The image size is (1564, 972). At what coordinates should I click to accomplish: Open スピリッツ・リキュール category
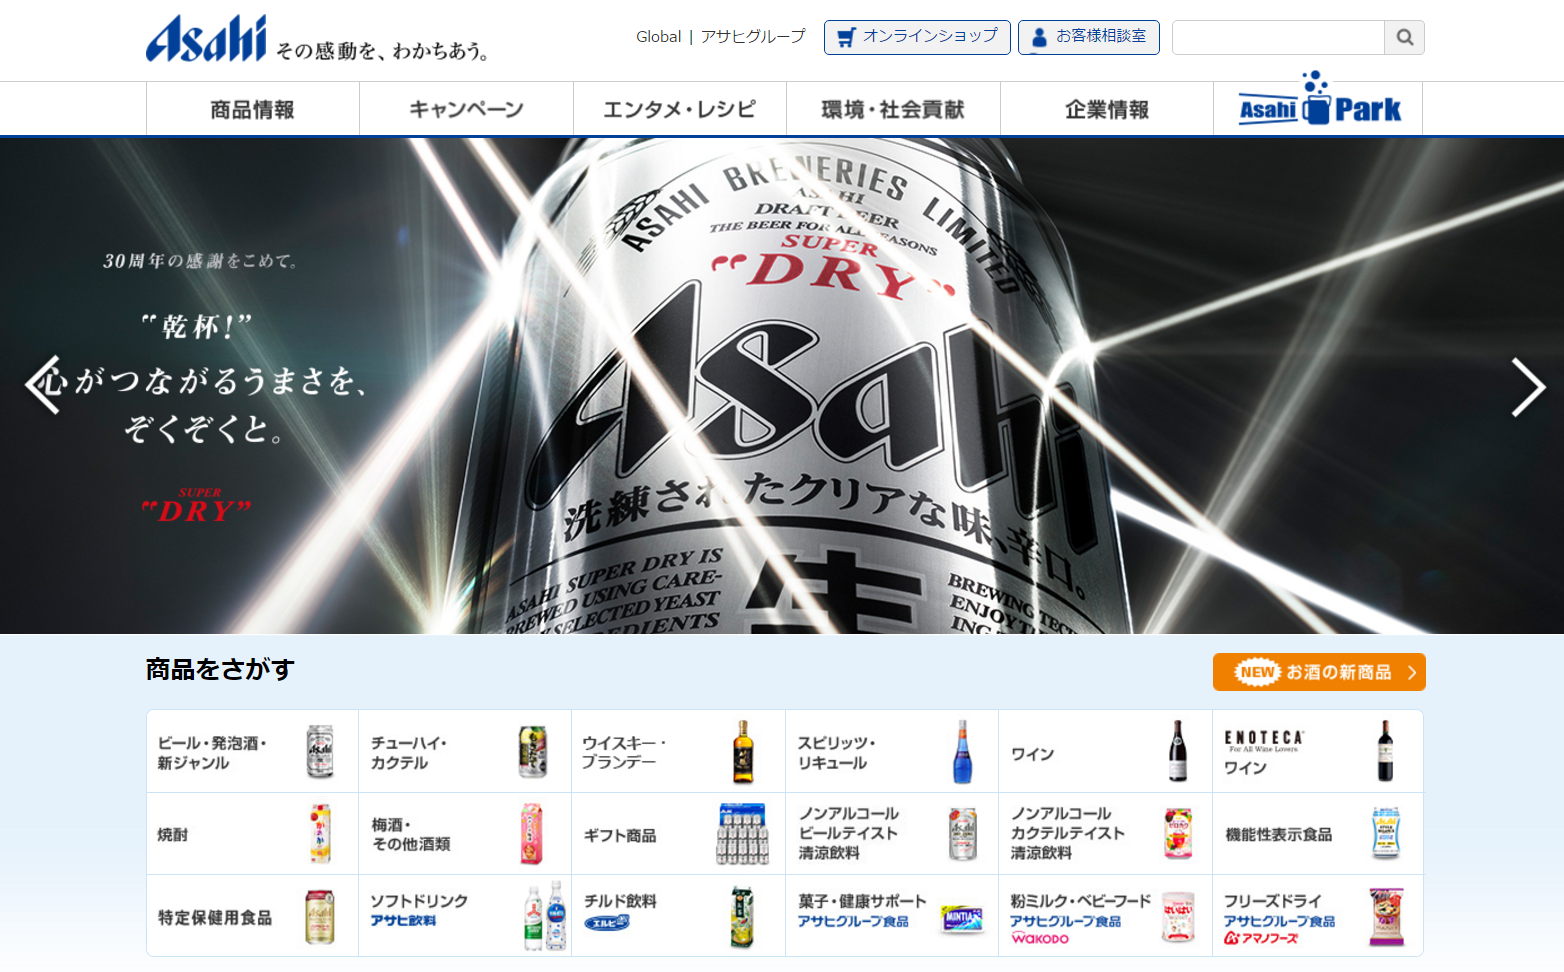[892, 751]
